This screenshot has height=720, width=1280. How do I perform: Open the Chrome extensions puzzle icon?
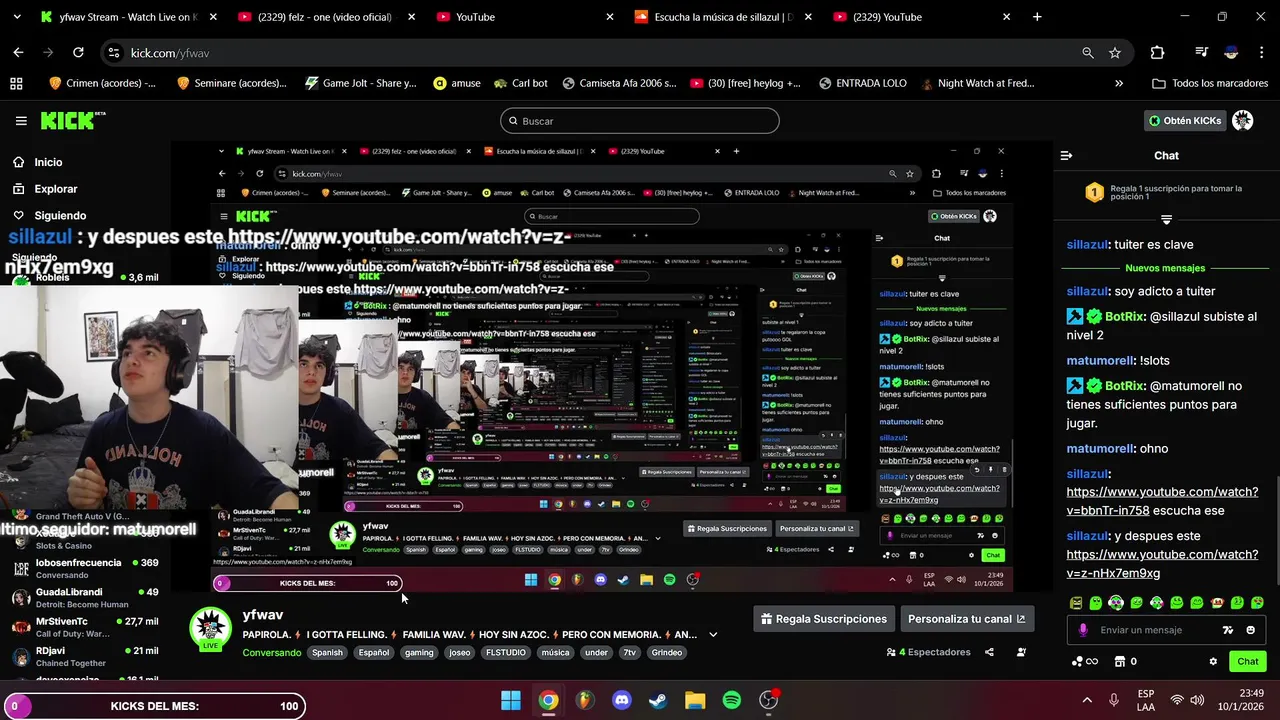(x=1157, y=53)
